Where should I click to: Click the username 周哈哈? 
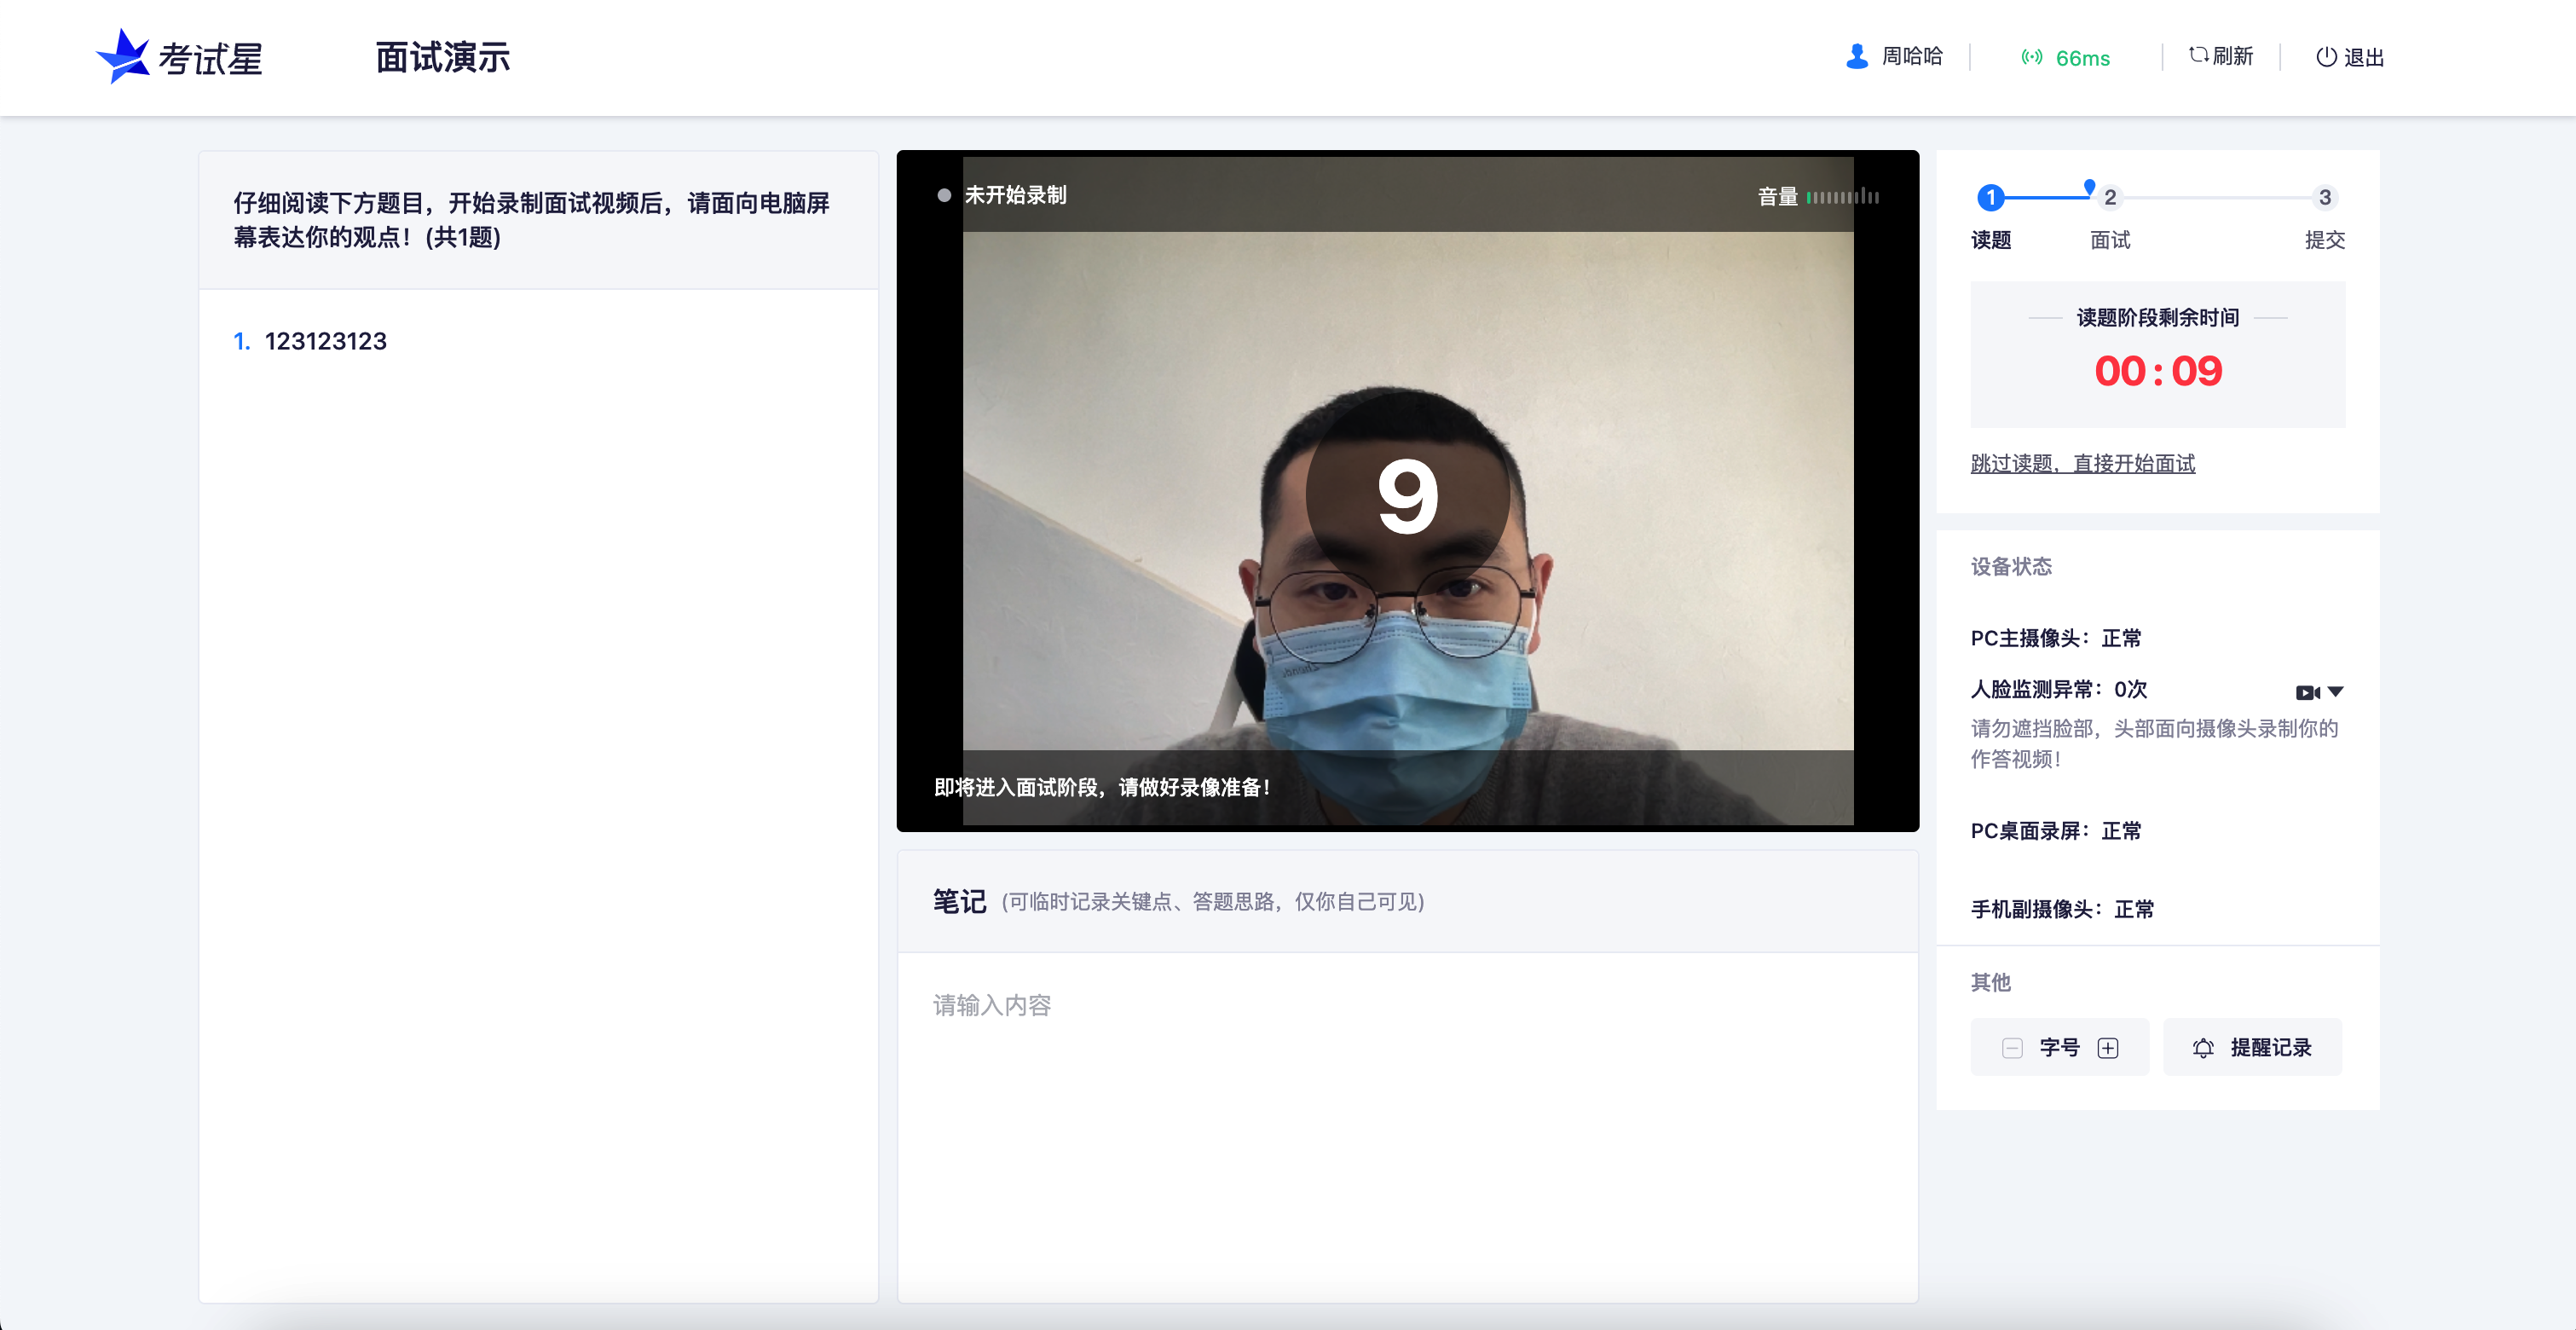(1912, 56)
